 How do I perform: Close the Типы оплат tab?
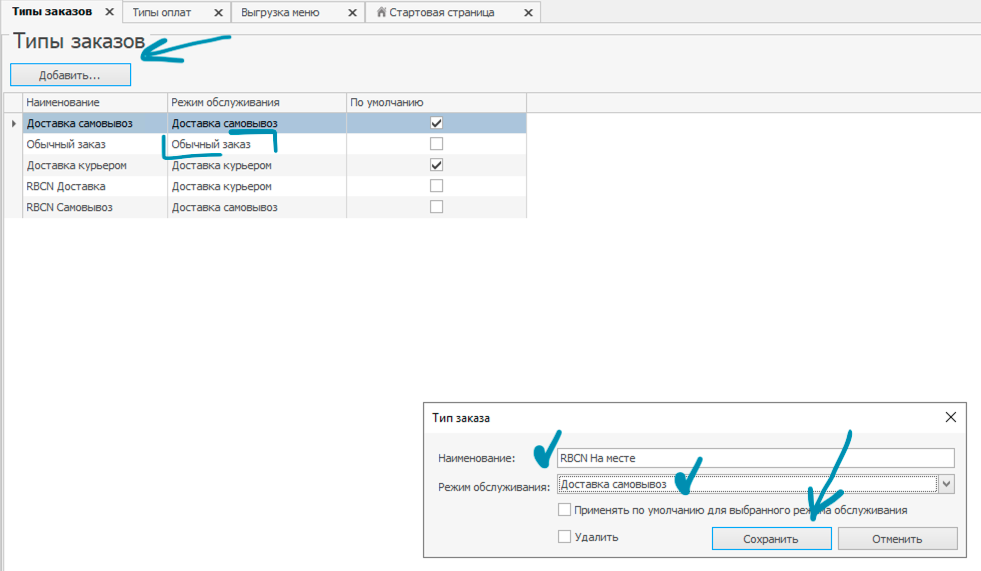(218, 13)
